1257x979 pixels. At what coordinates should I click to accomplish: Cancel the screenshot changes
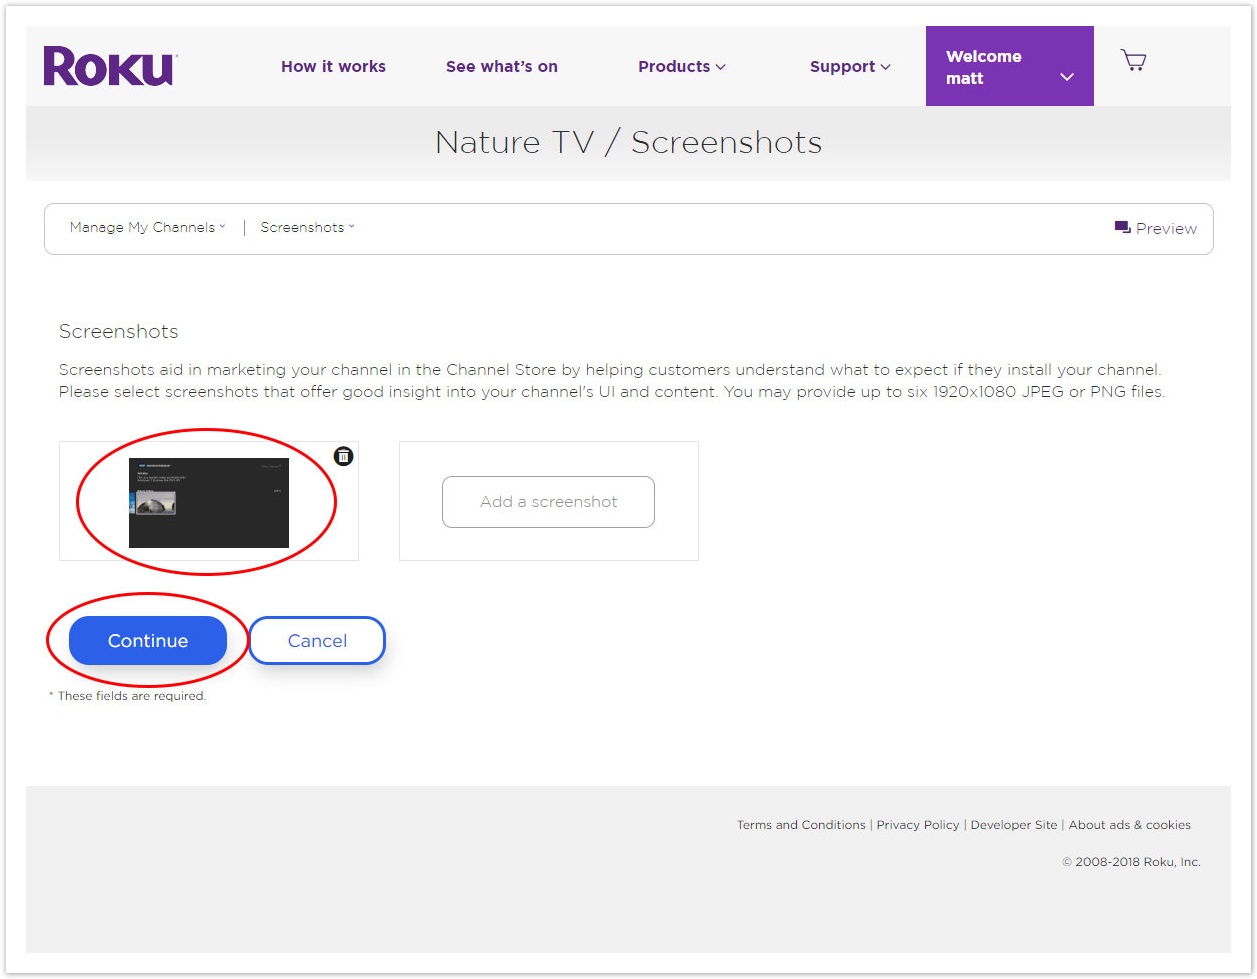pyautogui.click(x=317, y=641)
